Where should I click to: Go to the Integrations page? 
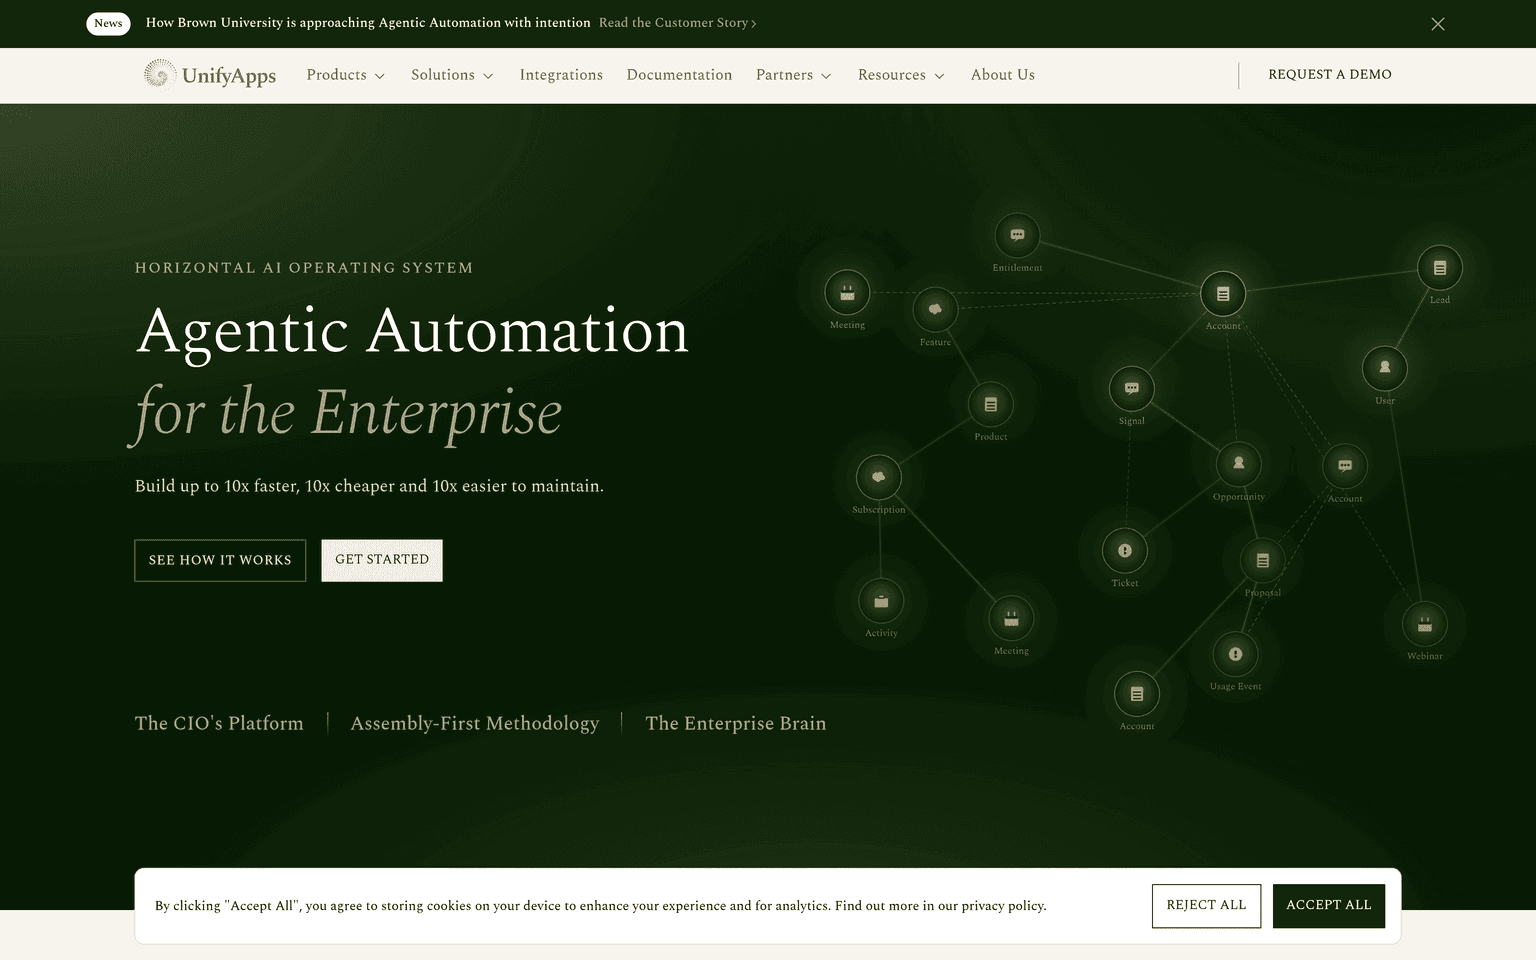(x=561, y=75)
